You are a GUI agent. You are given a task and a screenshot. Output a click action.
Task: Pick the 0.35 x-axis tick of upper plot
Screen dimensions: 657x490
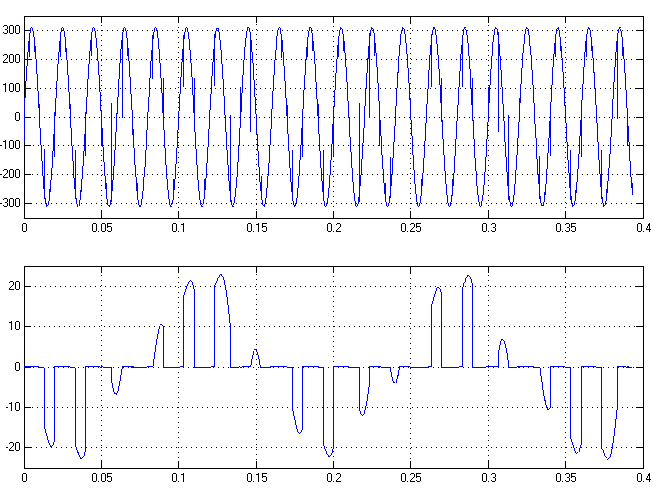pos(566,228)
